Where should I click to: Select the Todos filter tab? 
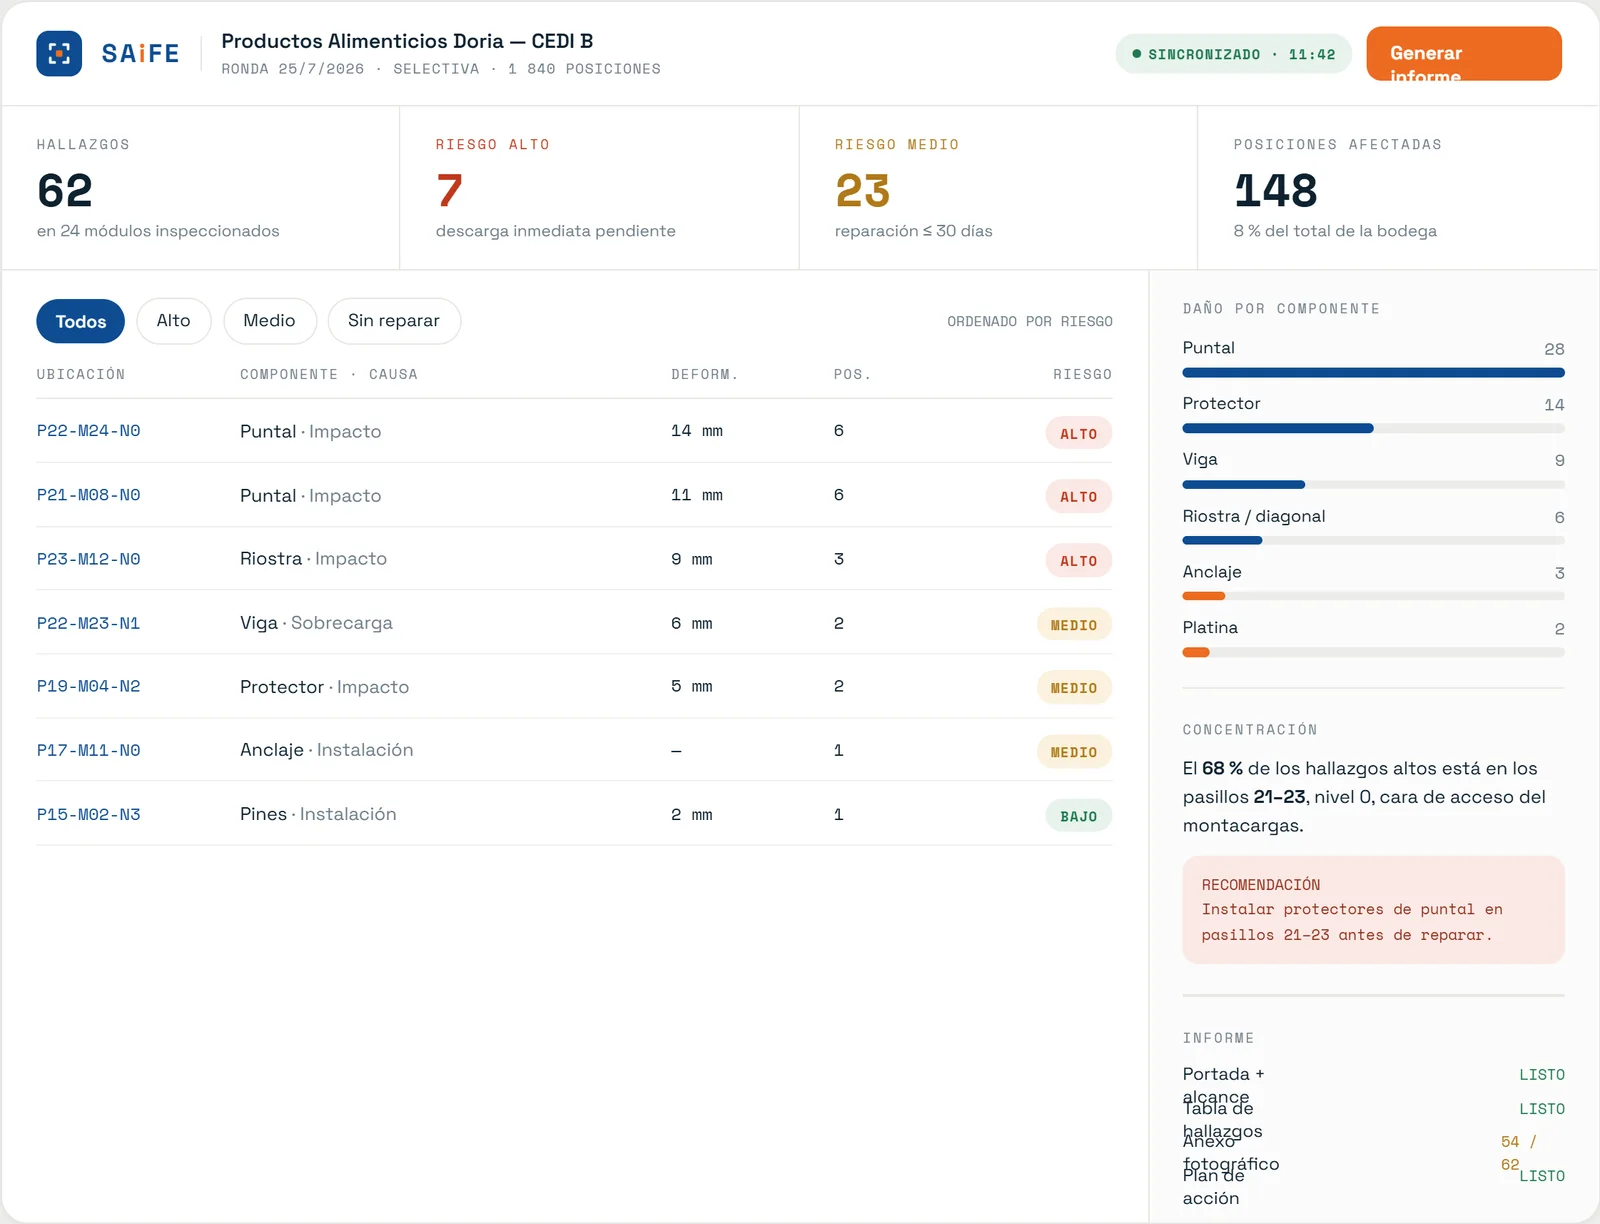click(x=81, y=321)
